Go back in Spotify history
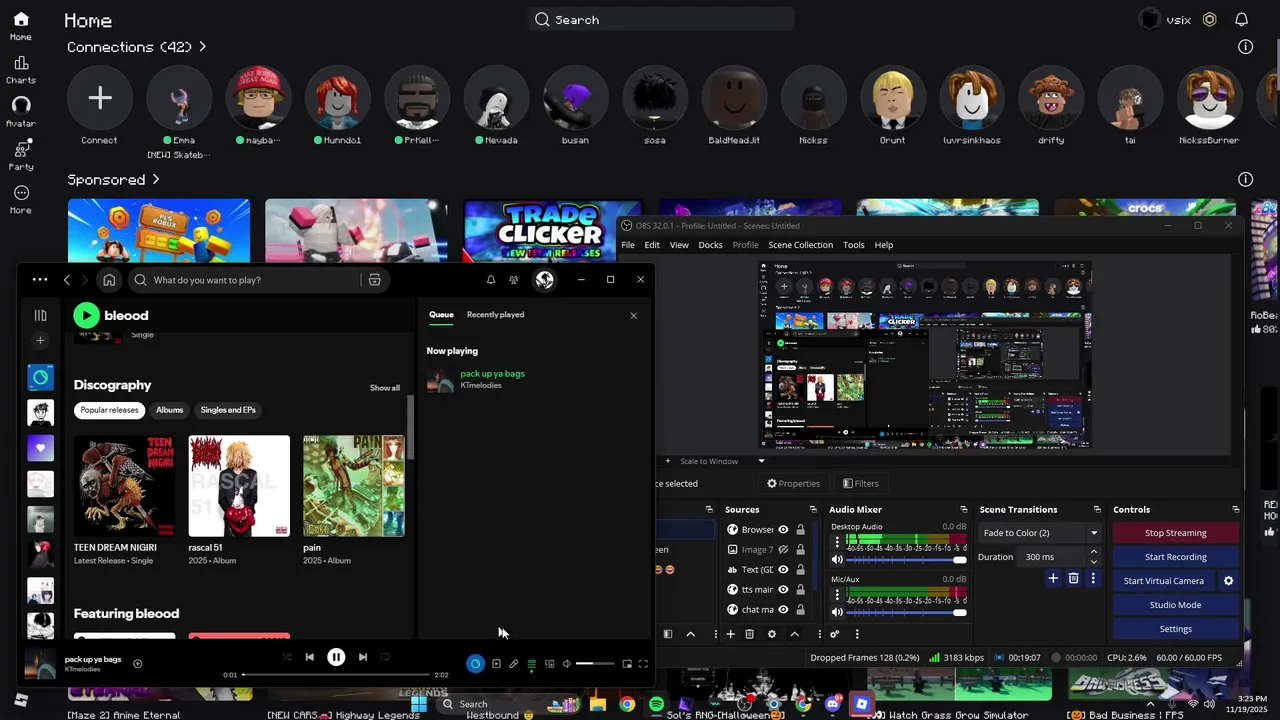Image resolution: width=1280 pixels, height=720 pixels. click(67, 280)
